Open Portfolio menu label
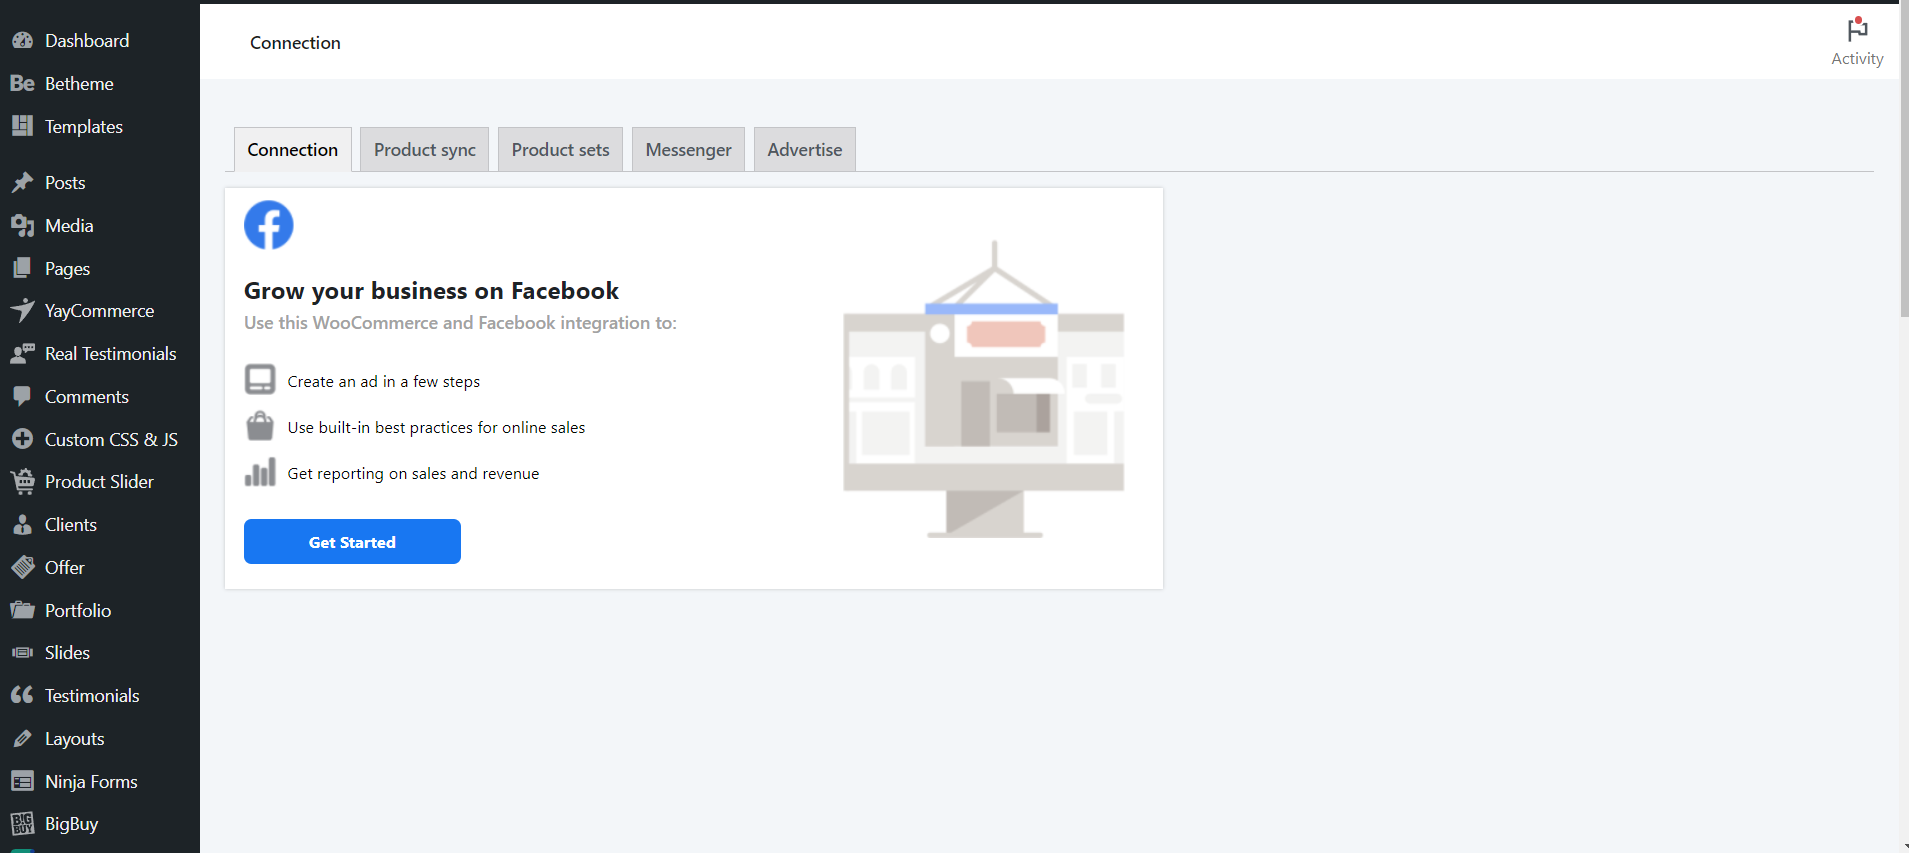 pos(78,611)
